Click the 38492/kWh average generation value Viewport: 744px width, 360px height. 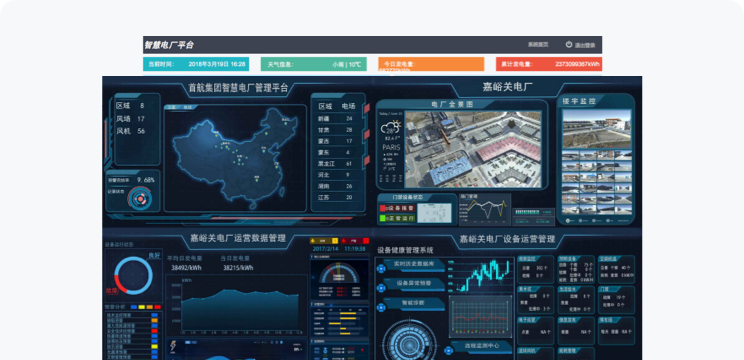point(186,268)
